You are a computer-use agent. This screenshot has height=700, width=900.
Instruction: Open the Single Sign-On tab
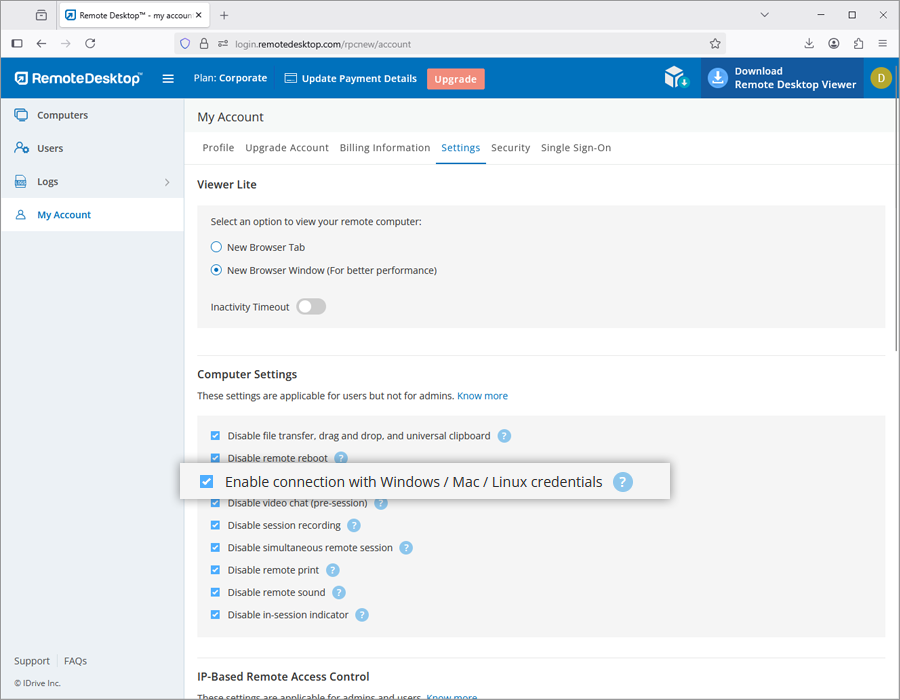576,148
